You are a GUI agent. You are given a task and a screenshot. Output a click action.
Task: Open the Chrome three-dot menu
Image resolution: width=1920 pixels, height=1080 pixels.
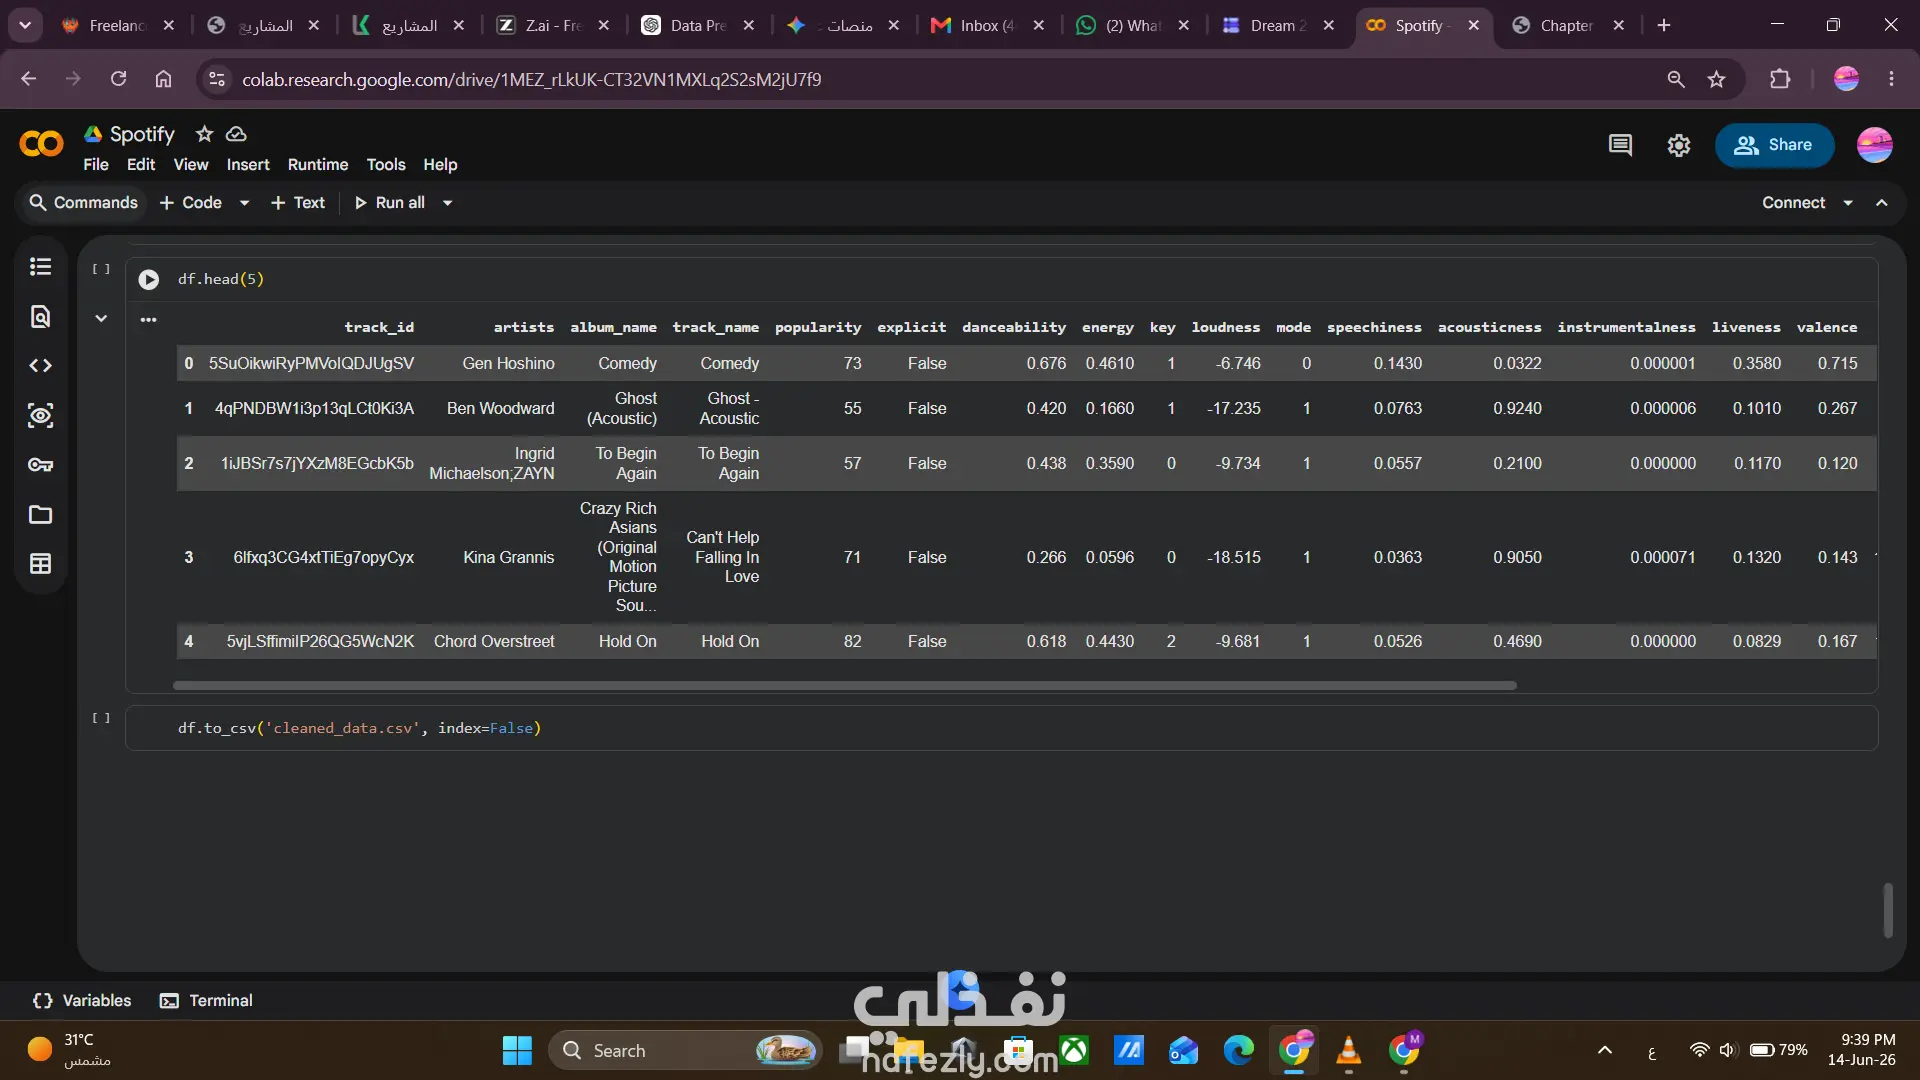coord(1891,79)
